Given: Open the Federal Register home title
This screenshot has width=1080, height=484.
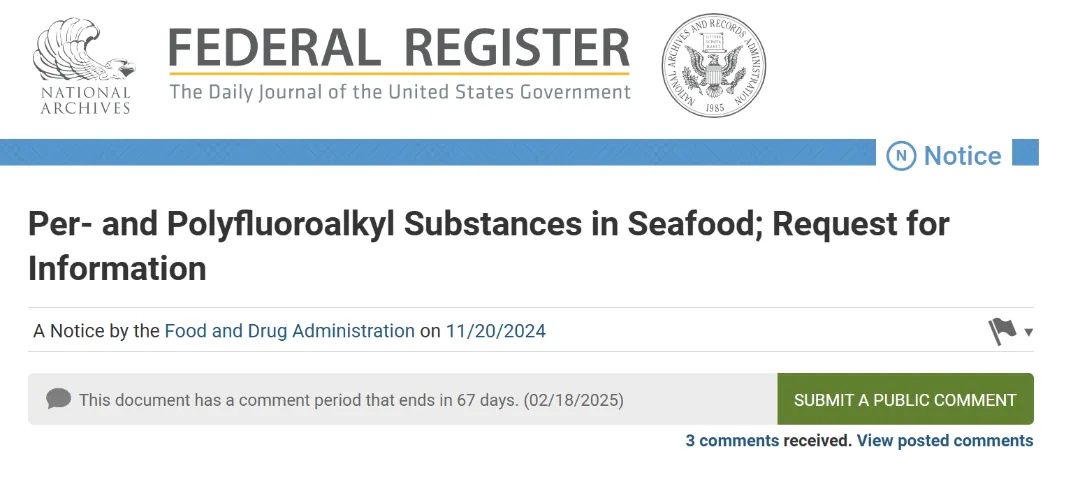Looking at the screenshot, I should (x=399, y=48).
